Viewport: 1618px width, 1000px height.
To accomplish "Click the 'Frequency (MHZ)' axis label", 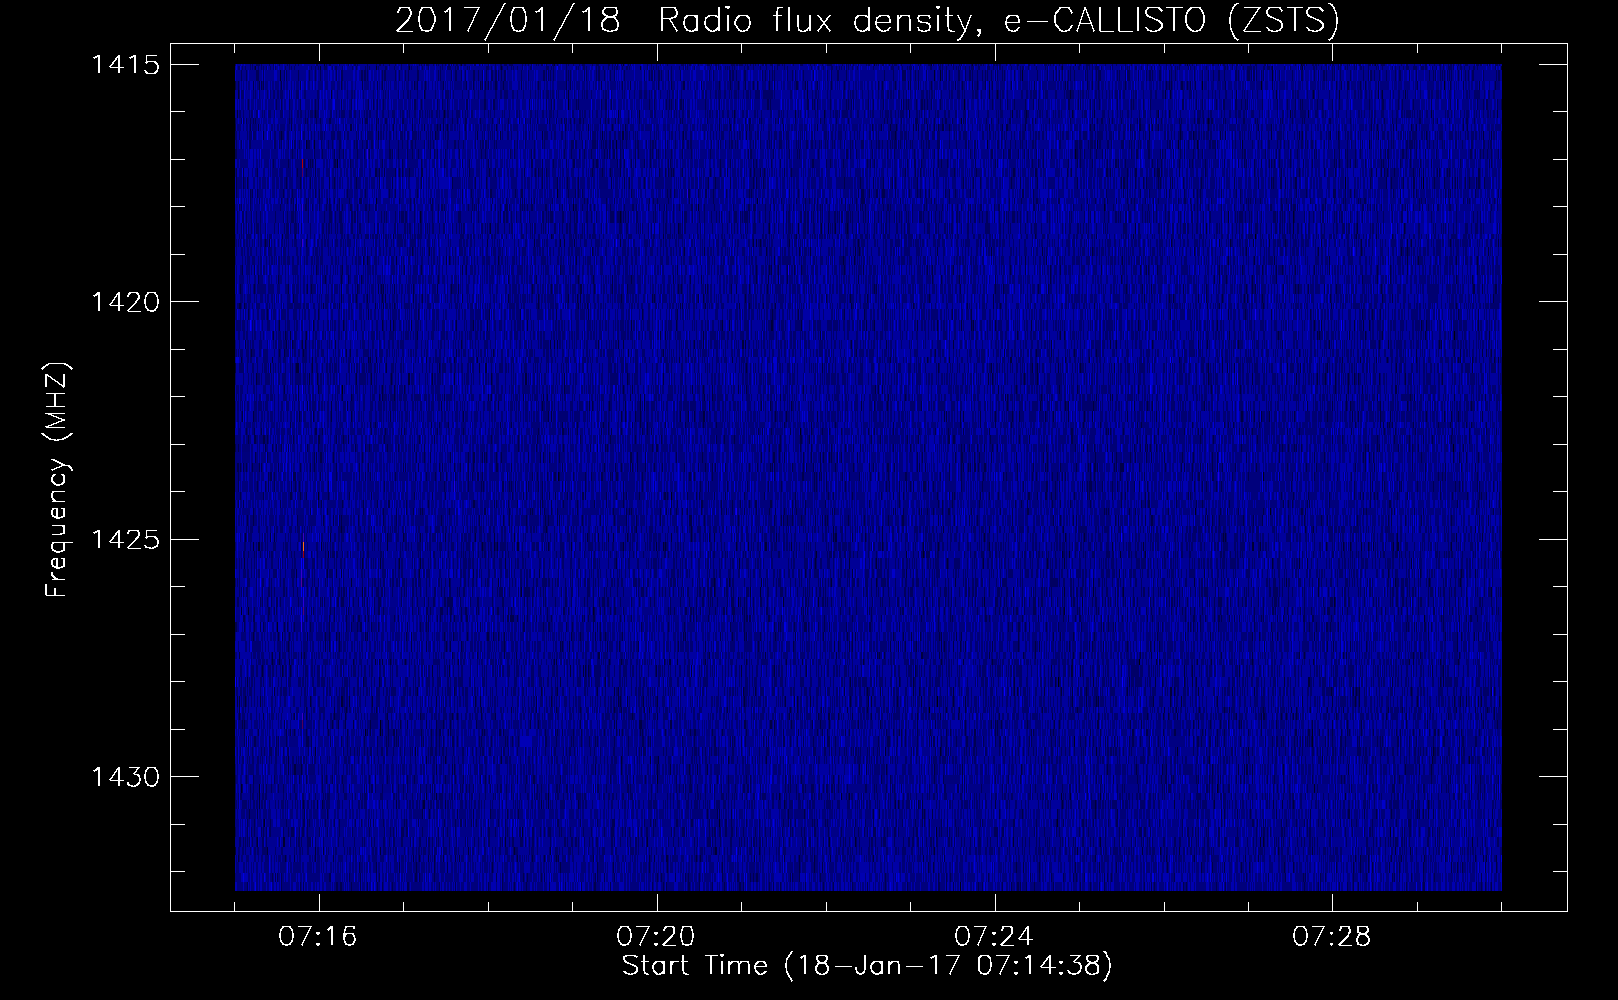I will [57, 479].
